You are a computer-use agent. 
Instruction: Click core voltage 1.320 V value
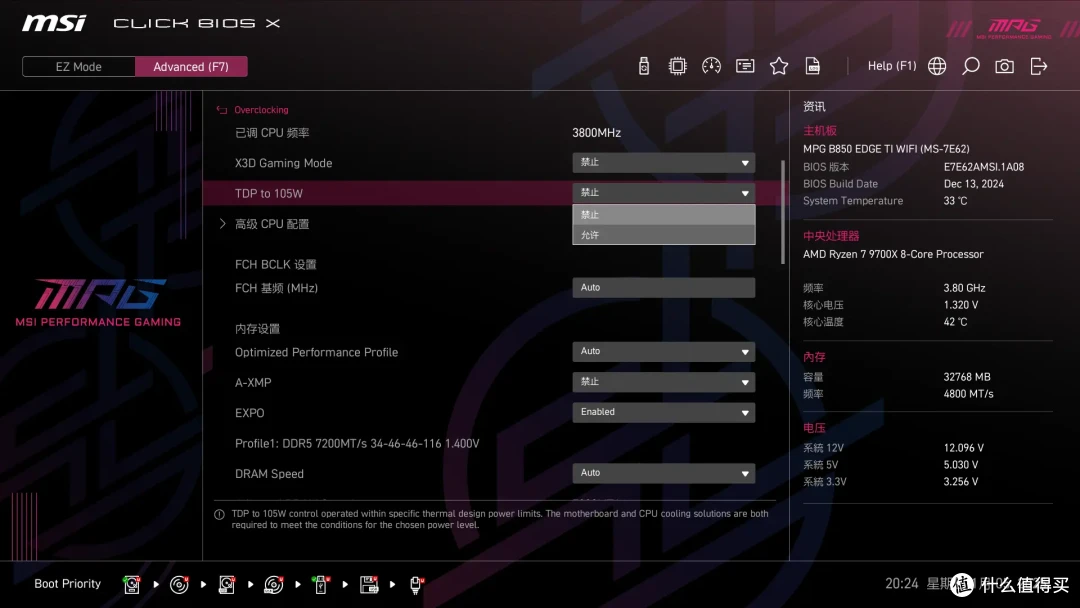[961, 305]
